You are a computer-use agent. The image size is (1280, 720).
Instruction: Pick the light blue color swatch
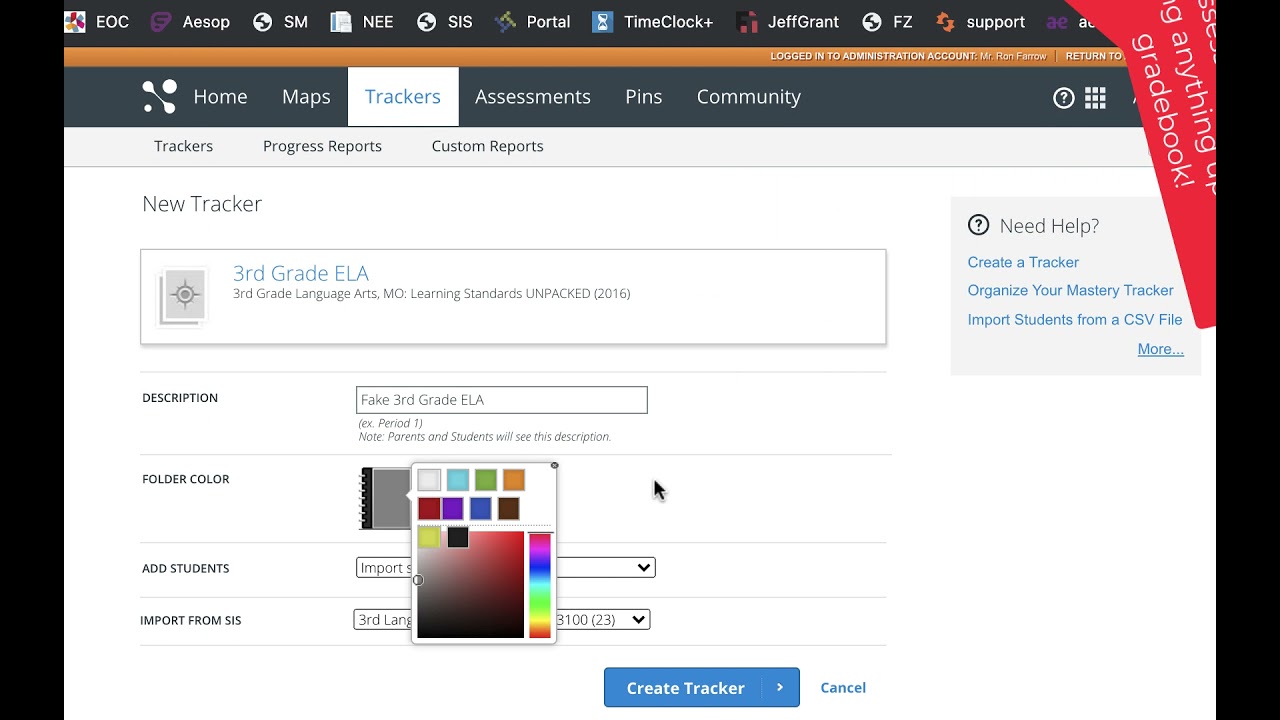click(x=457, y=480)
